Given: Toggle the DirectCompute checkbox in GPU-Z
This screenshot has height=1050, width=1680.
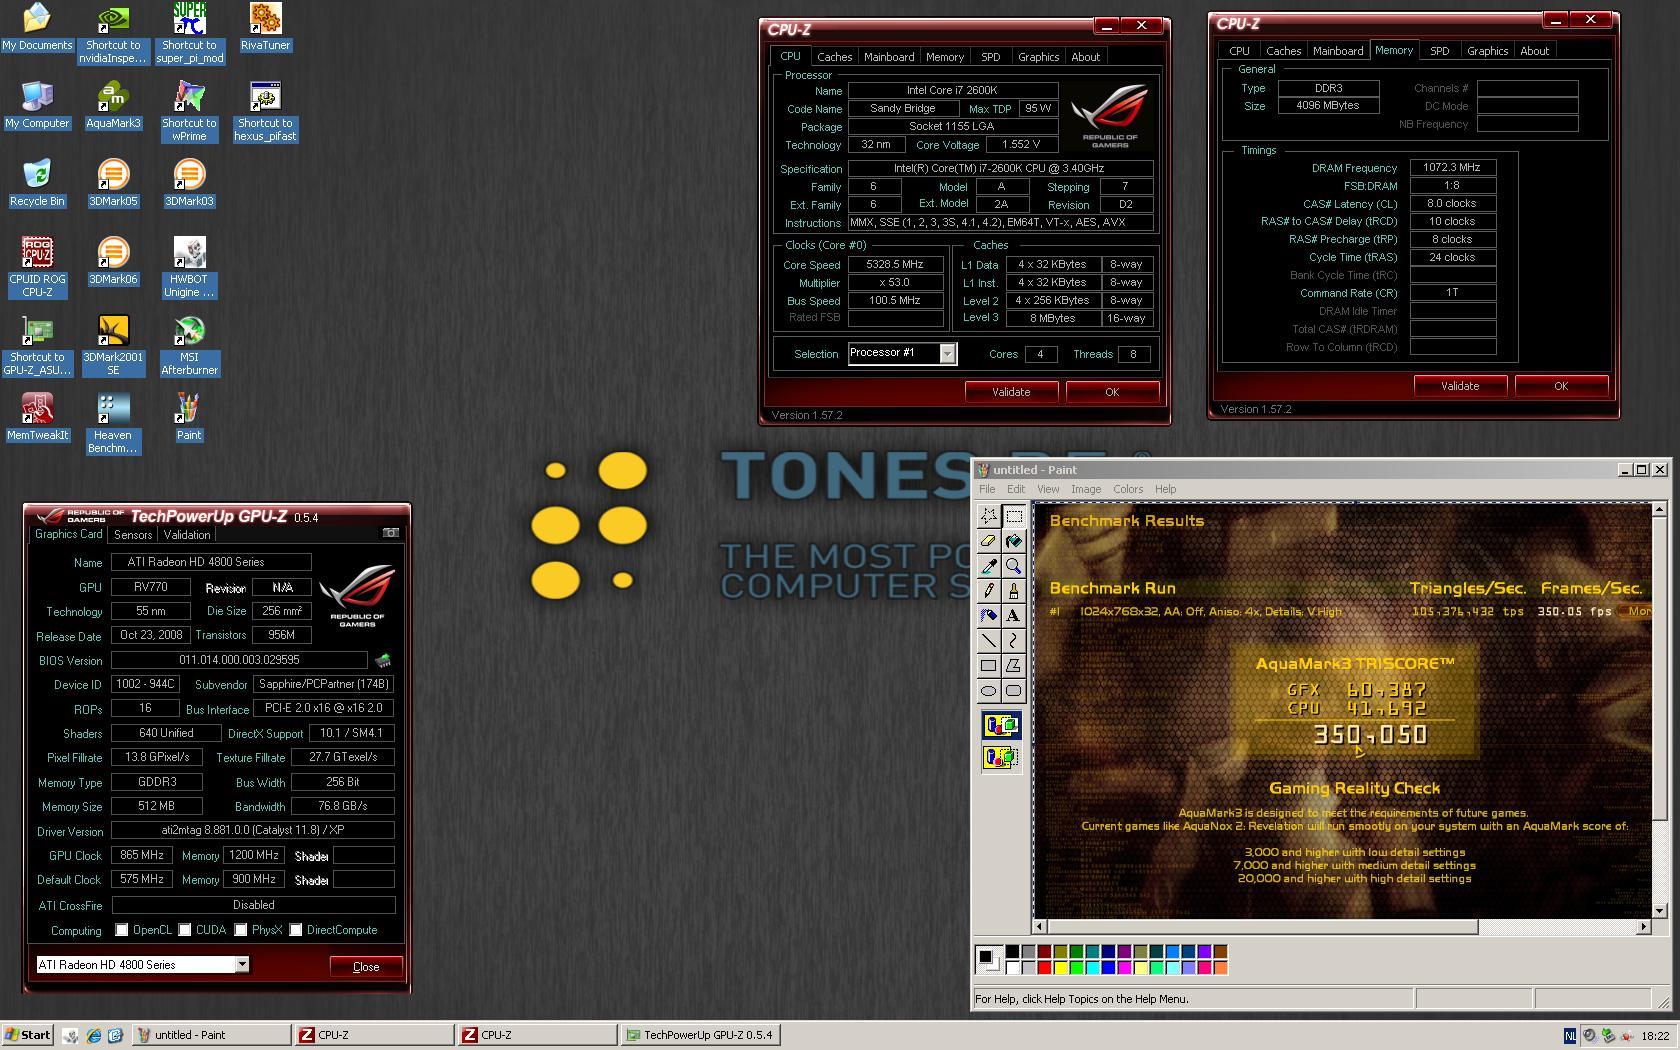Looking at the screenshot, I should pyautogui.click(x=296, y=930).
